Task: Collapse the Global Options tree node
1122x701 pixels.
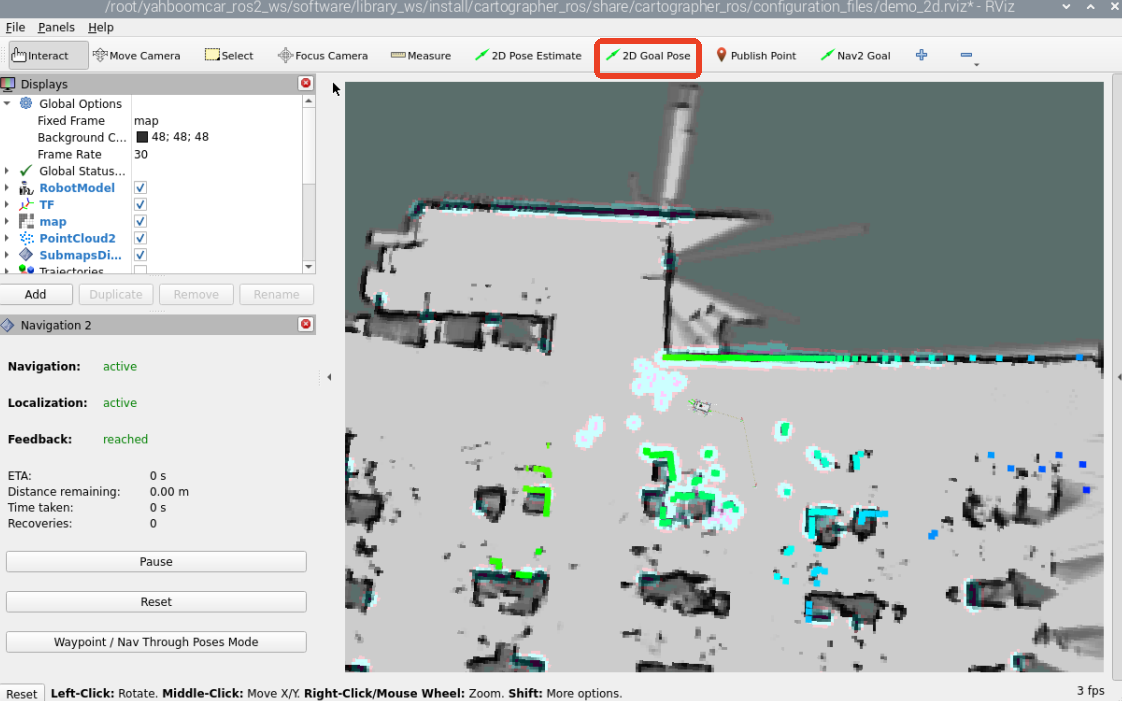Action: click(7, 103)
